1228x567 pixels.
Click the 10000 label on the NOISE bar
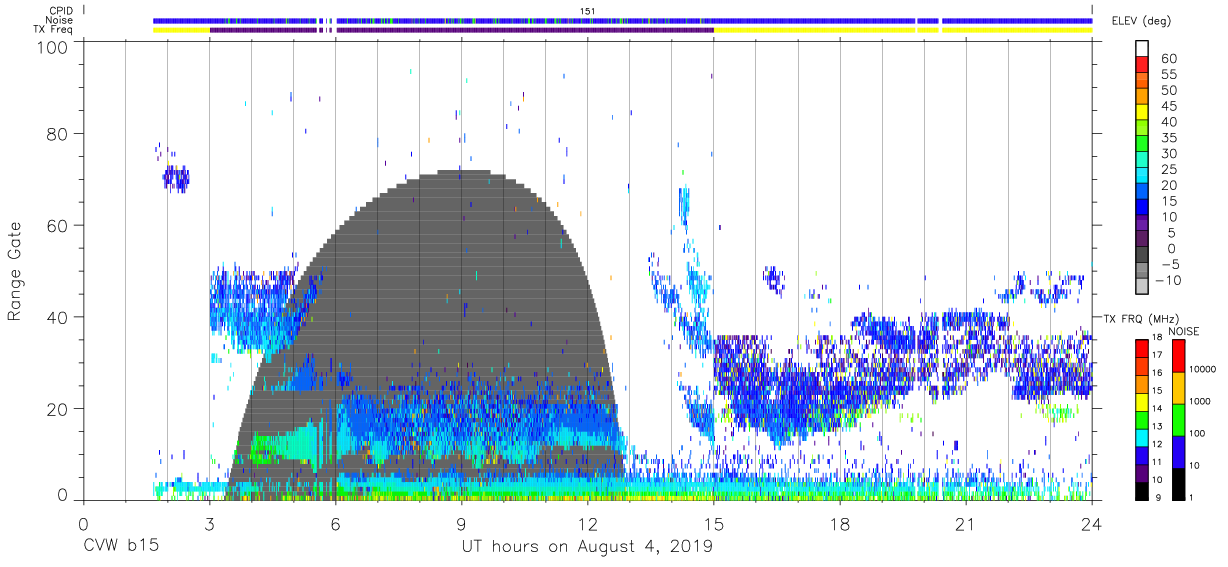pyautogui.click(x=1203, y=369)
